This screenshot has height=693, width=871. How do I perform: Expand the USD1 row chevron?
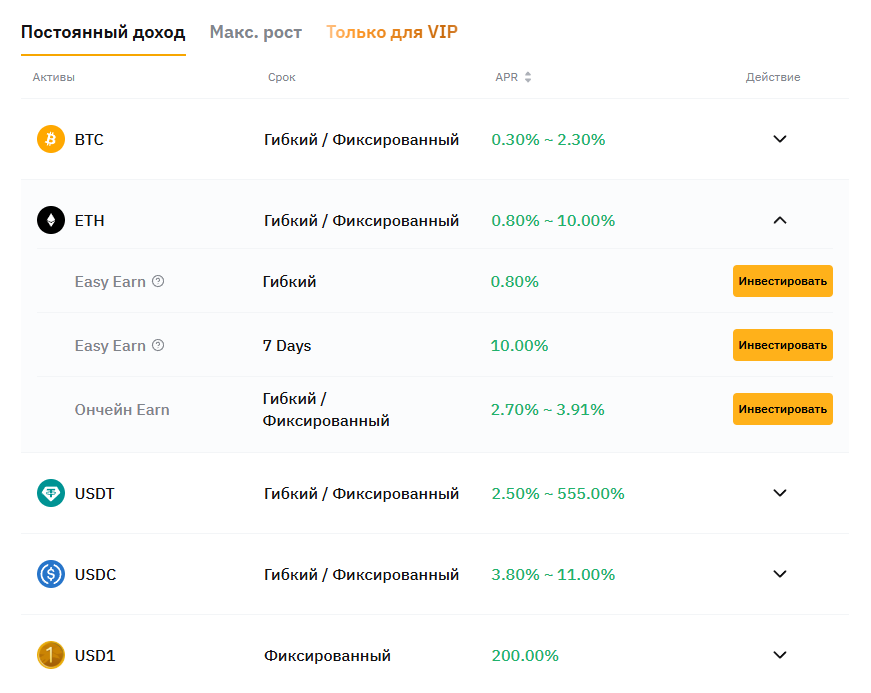(780, 655)
